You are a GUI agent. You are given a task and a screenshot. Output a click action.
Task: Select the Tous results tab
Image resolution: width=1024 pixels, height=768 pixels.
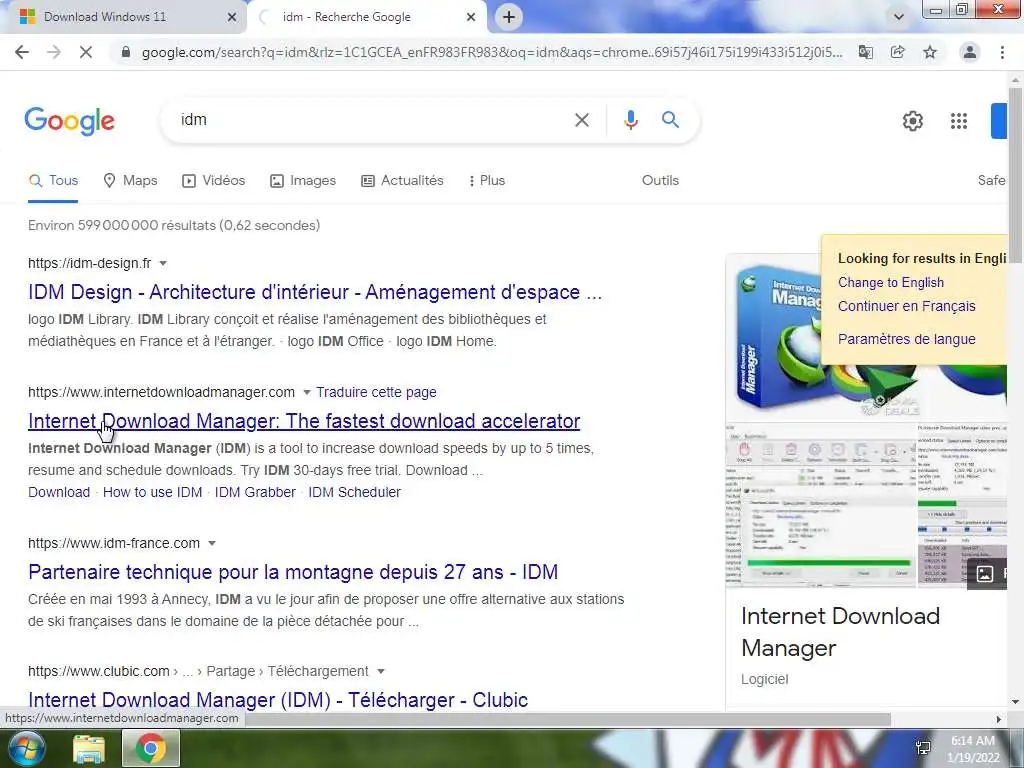(x=54, y=181)
